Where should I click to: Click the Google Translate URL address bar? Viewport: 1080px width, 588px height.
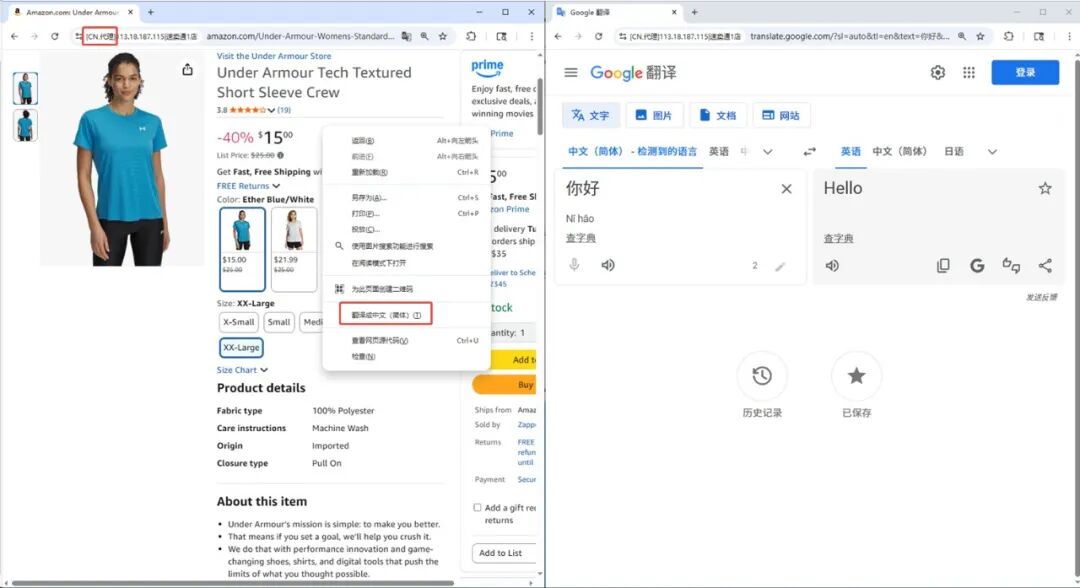[849, 36]
